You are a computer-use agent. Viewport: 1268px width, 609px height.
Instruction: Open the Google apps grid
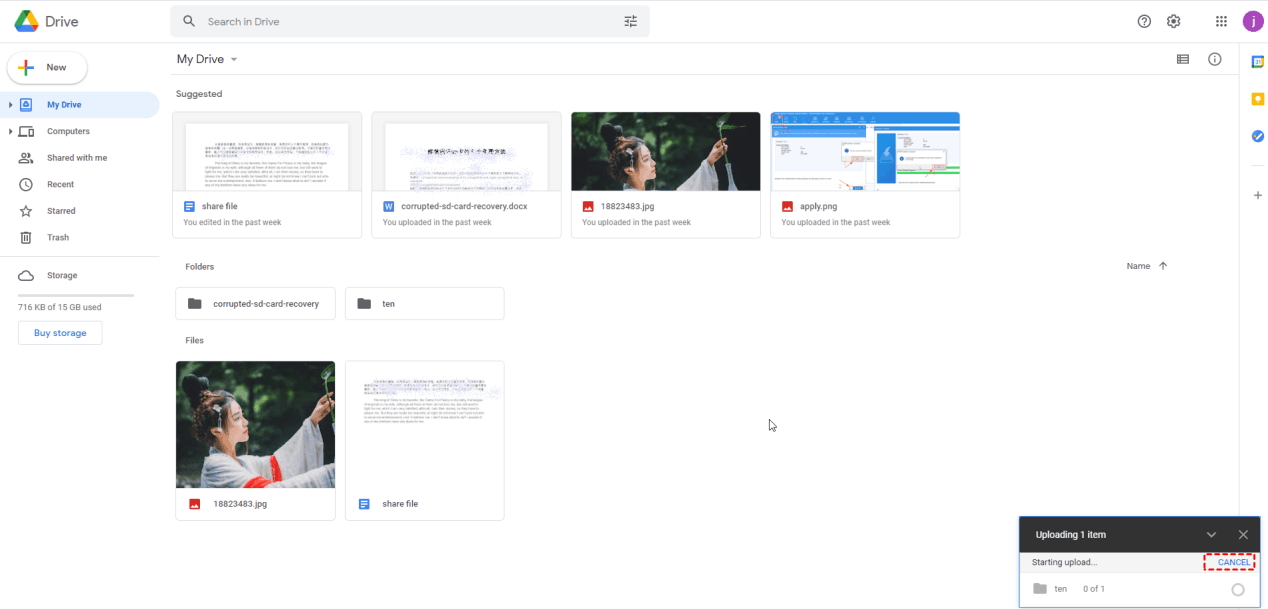(1221, 21)
